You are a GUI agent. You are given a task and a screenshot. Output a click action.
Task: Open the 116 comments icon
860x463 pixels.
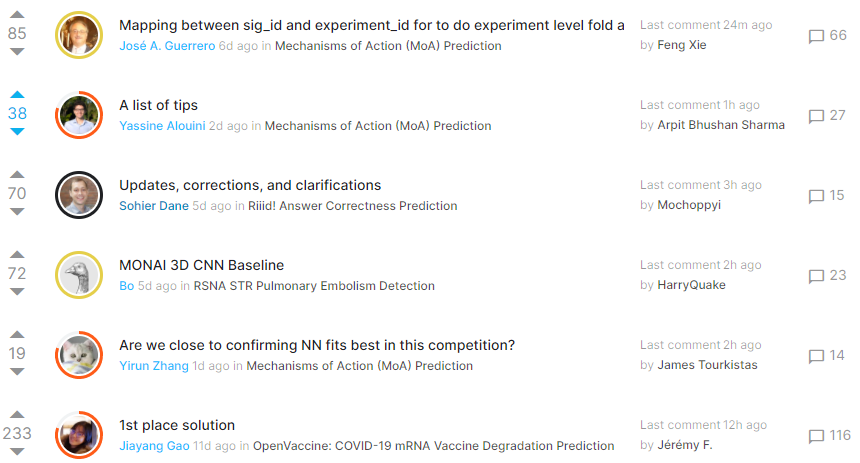[816, 436]
